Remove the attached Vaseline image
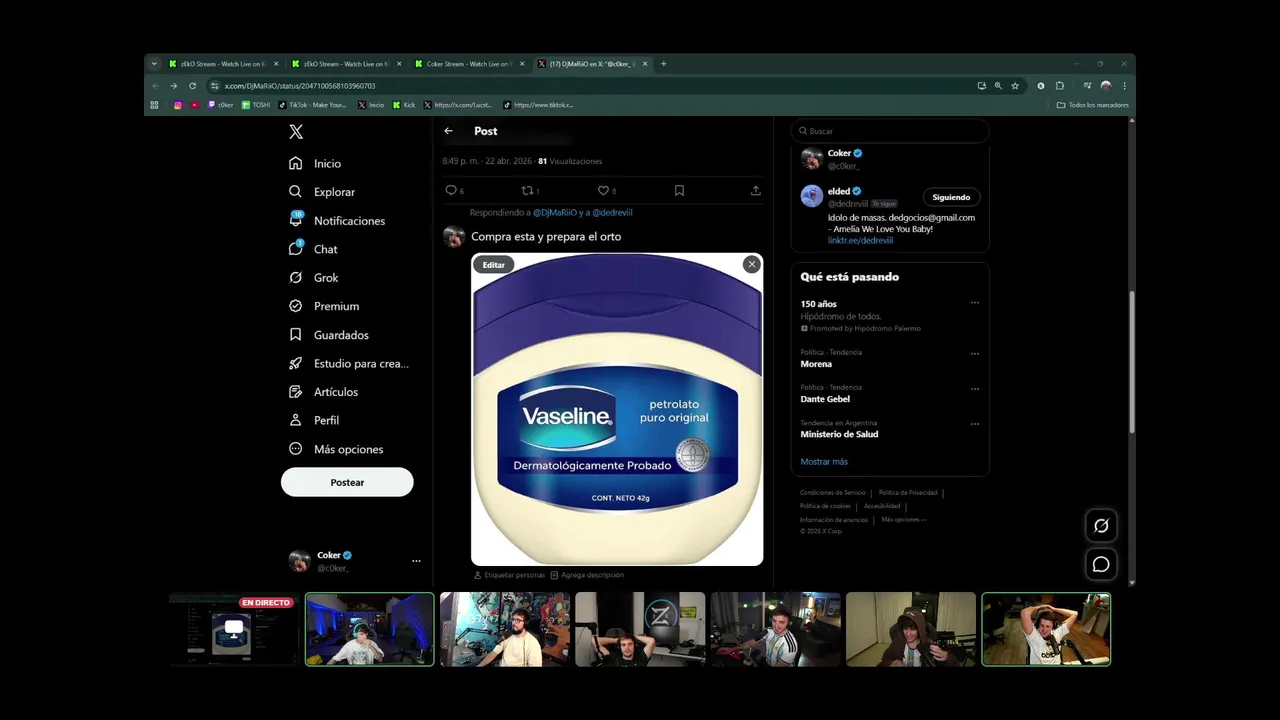 tap(751, 264)
